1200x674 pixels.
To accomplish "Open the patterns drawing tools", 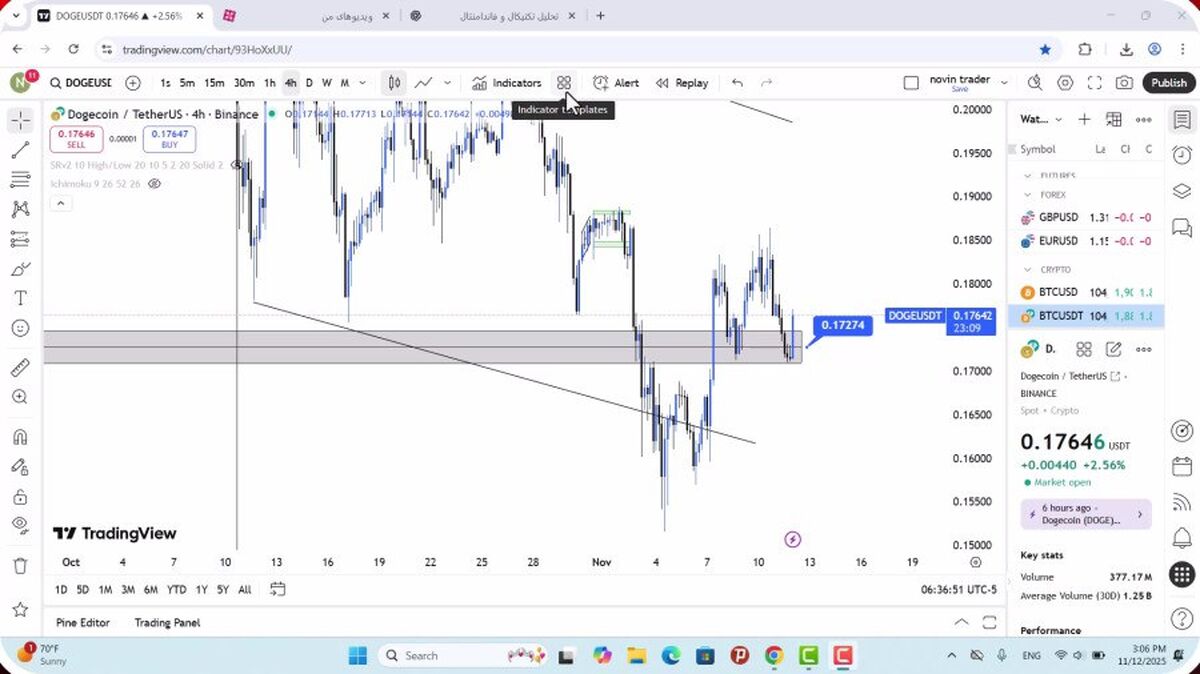I will 20,210.
